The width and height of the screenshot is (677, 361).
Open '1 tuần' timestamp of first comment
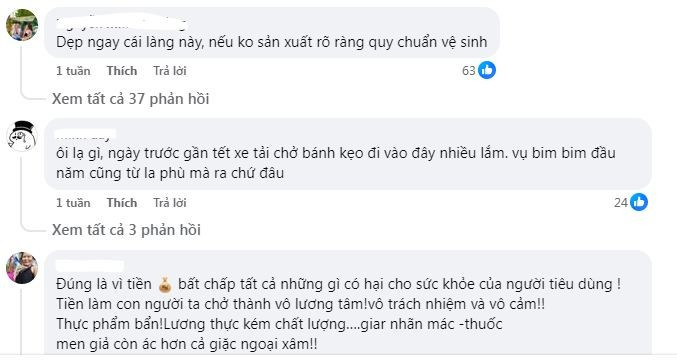[x=73, y=71]
